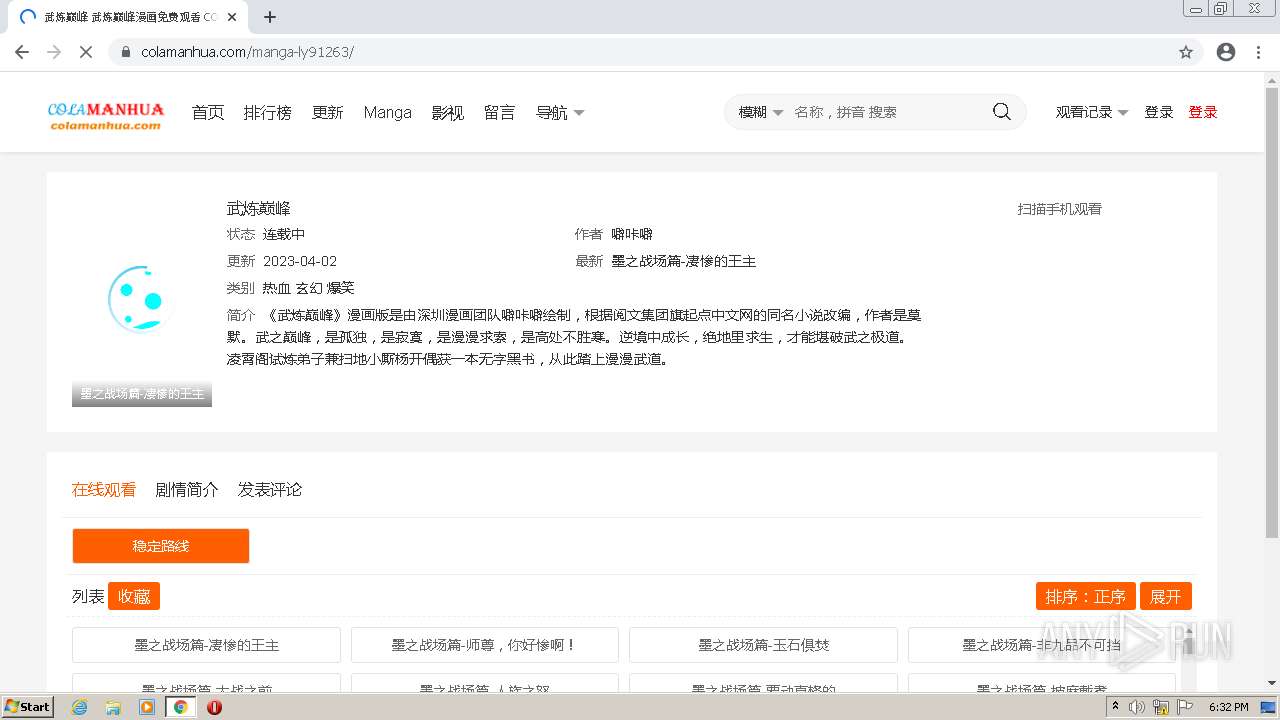Open the Windows Start button
The width and height of the screenshot is (1280, 720).
(27, 707)
